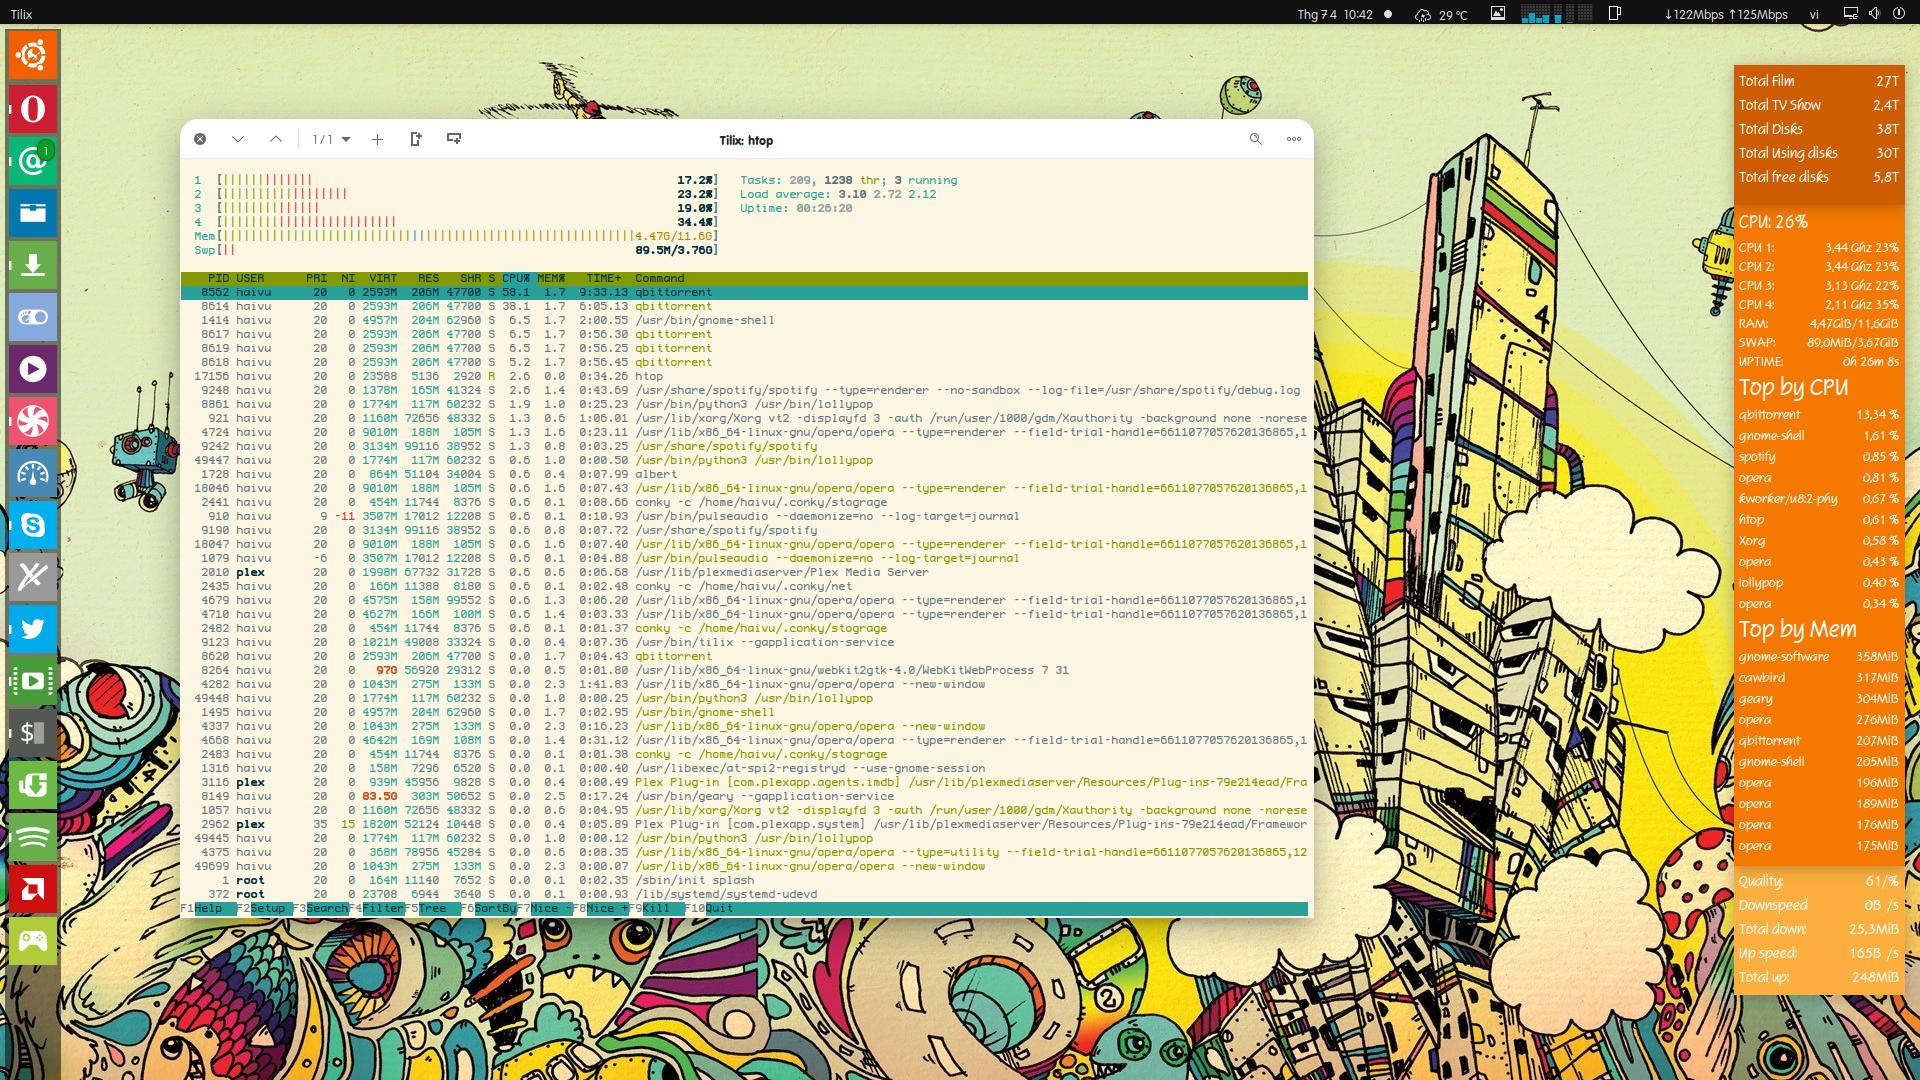1920x1080 pixels.
Task: Open the pink pinwheel app in dock
Action: 33,420
